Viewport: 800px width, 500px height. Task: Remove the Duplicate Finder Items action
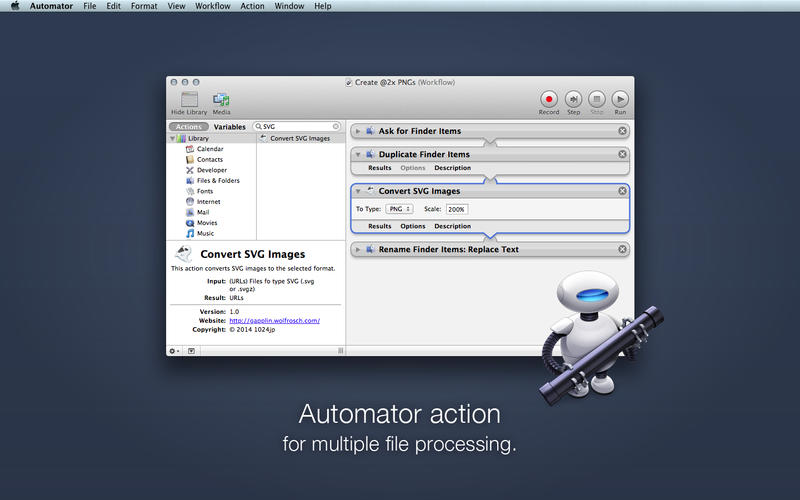pyautogui.click(x=622, y=154)
